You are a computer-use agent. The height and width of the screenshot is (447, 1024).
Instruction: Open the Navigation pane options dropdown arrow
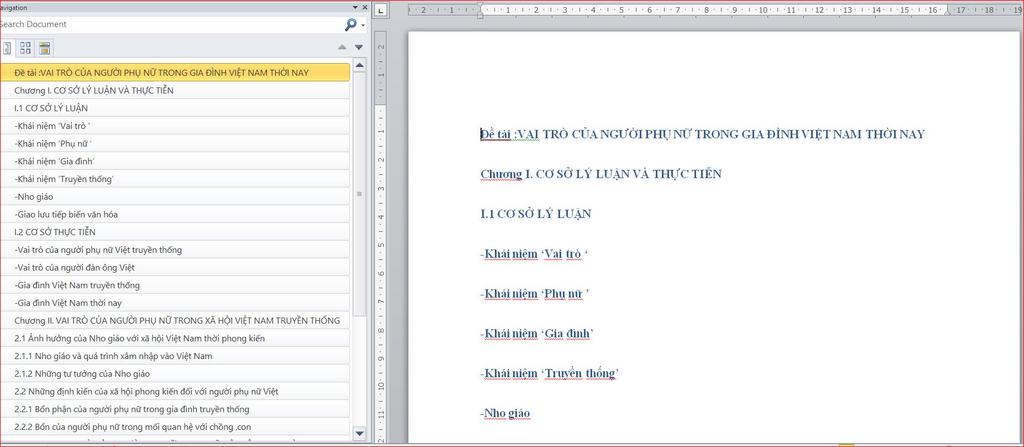click(355, 7)
